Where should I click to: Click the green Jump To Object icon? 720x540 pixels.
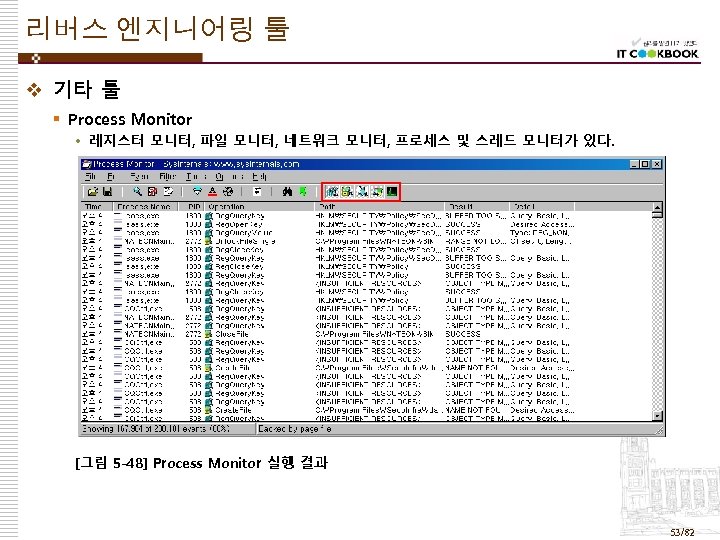click(x=303, y=191)
